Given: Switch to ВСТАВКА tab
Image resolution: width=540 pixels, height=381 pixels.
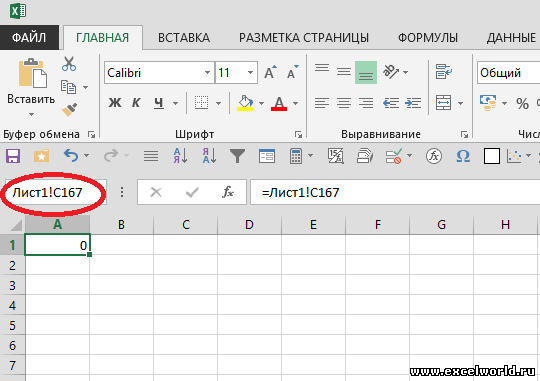Looking at the screenshot, I should pyautogui.click(x=184, y=37).
